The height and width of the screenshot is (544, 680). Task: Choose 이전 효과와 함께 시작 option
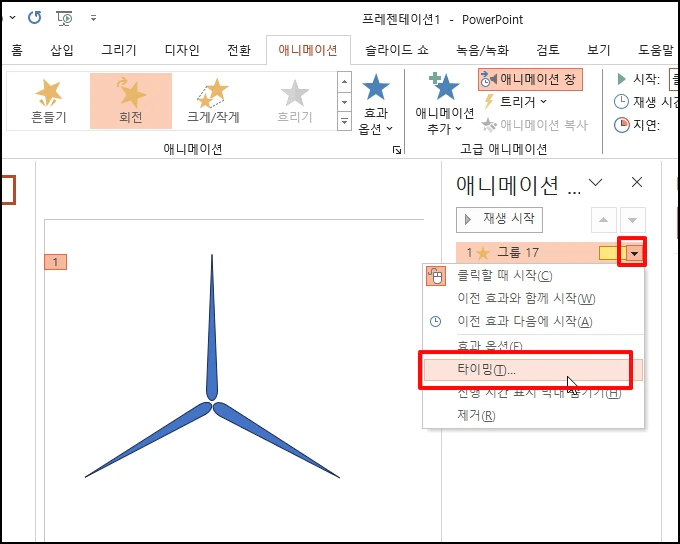coord(533,298)
